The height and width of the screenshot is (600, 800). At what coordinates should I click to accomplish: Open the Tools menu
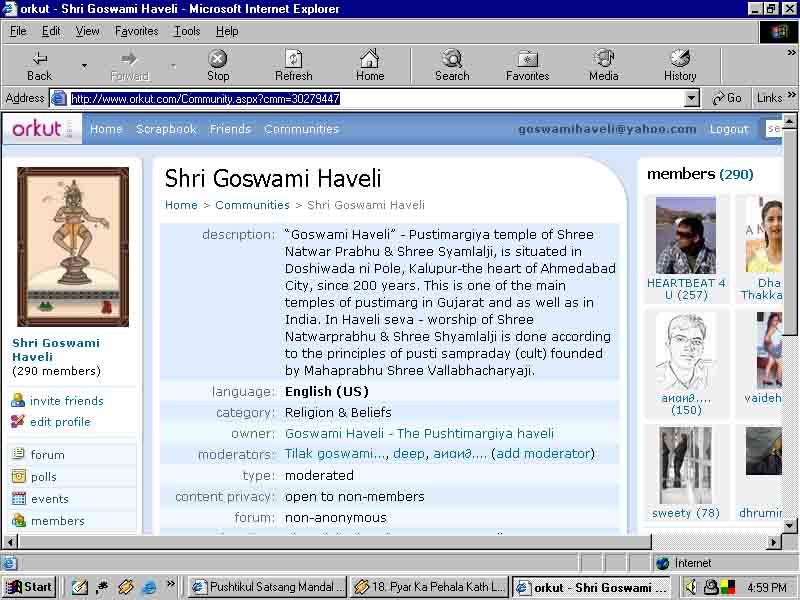pos(187,31)
